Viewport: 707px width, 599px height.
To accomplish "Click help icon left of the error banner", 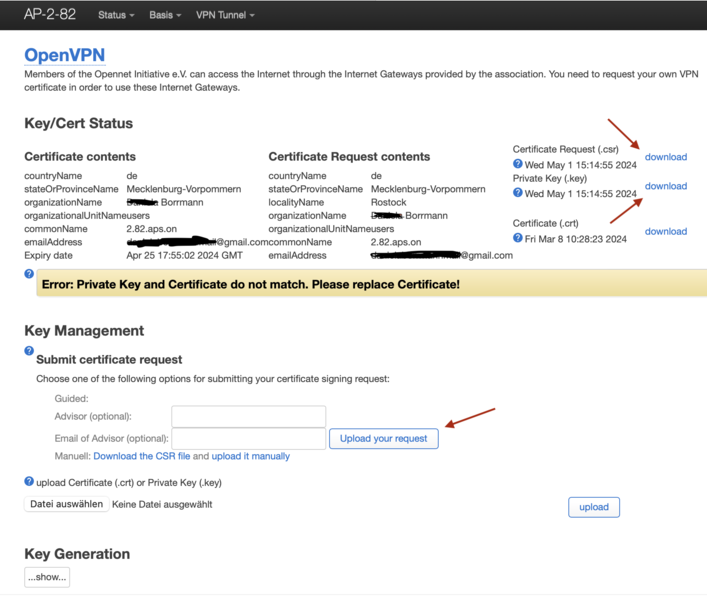I will point(29,273).
